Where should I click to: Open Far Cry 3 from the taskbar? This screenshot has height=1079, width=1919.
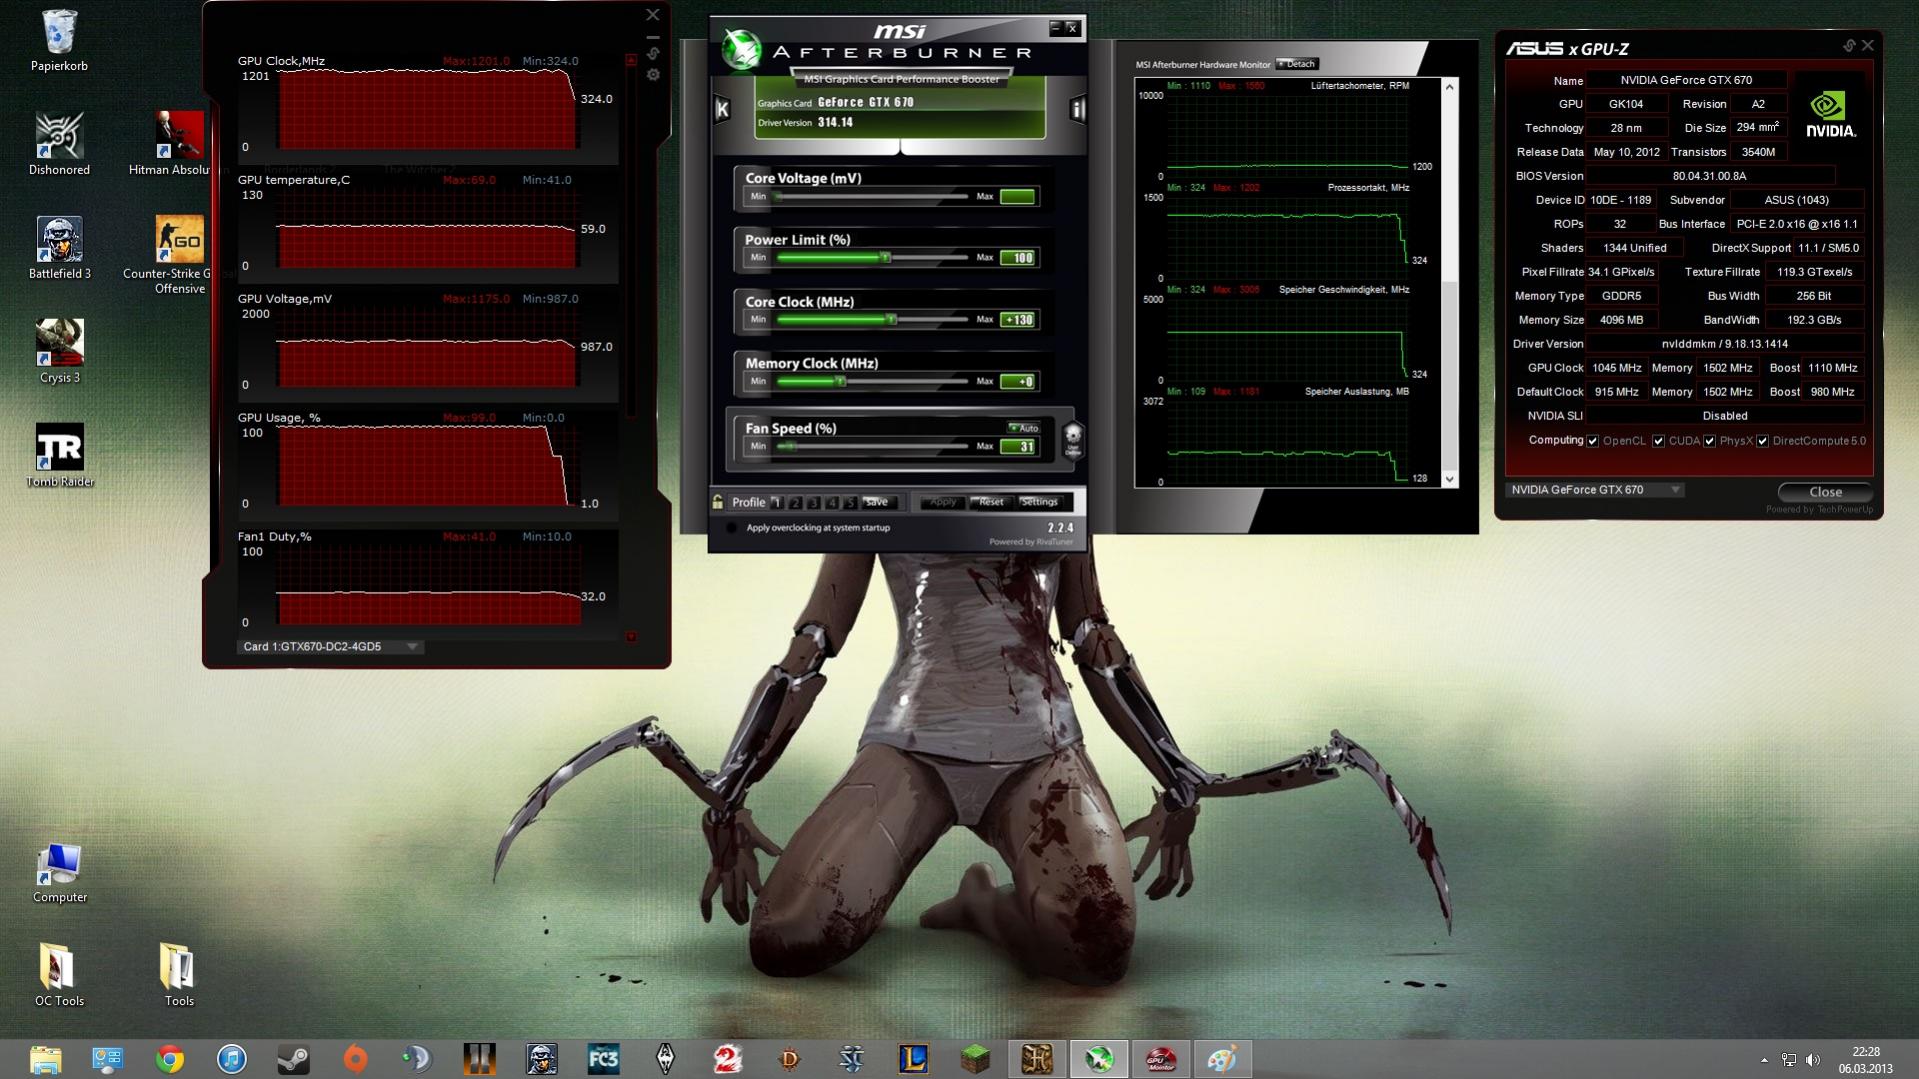tap(603, 1059)
